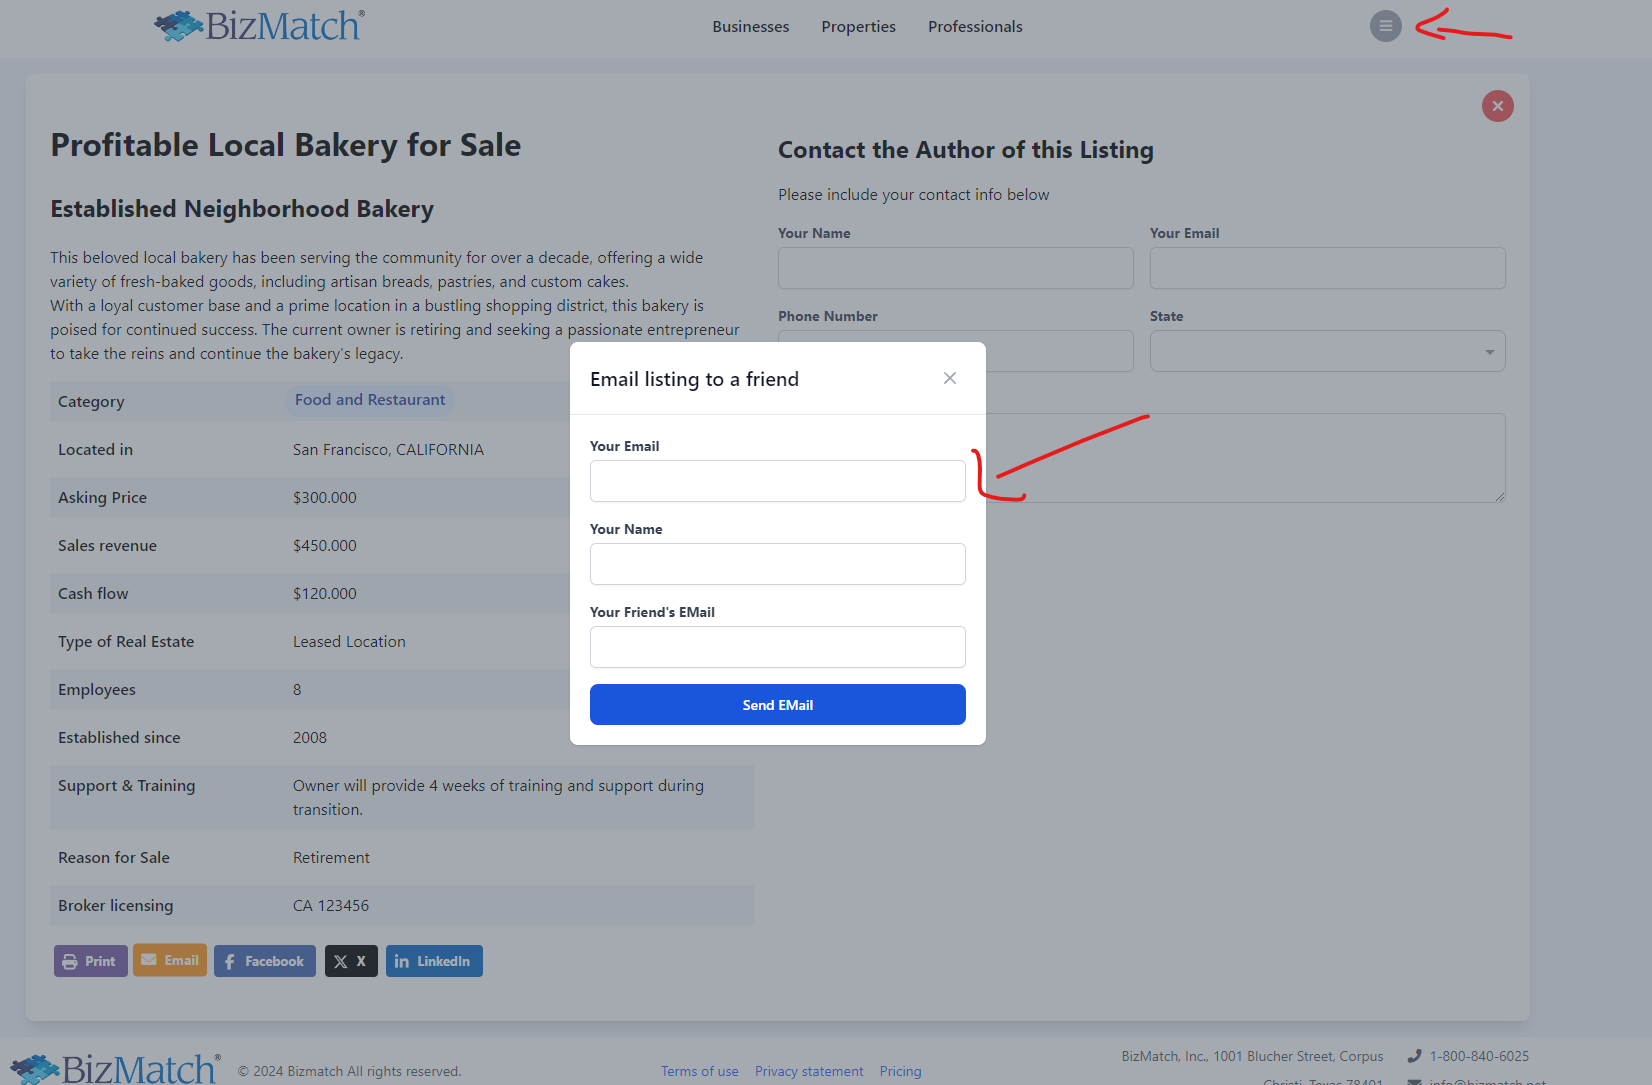Open the hamburger menu in header
Viewport: 1652px width, 1085px height.
[1385, 26]
